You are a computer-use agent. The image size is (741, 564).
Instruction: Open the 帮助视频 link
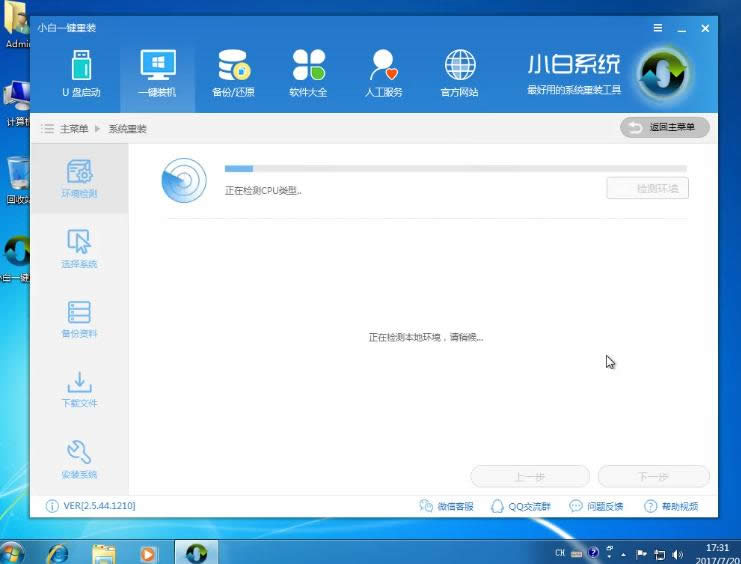[x=671, y=507]
